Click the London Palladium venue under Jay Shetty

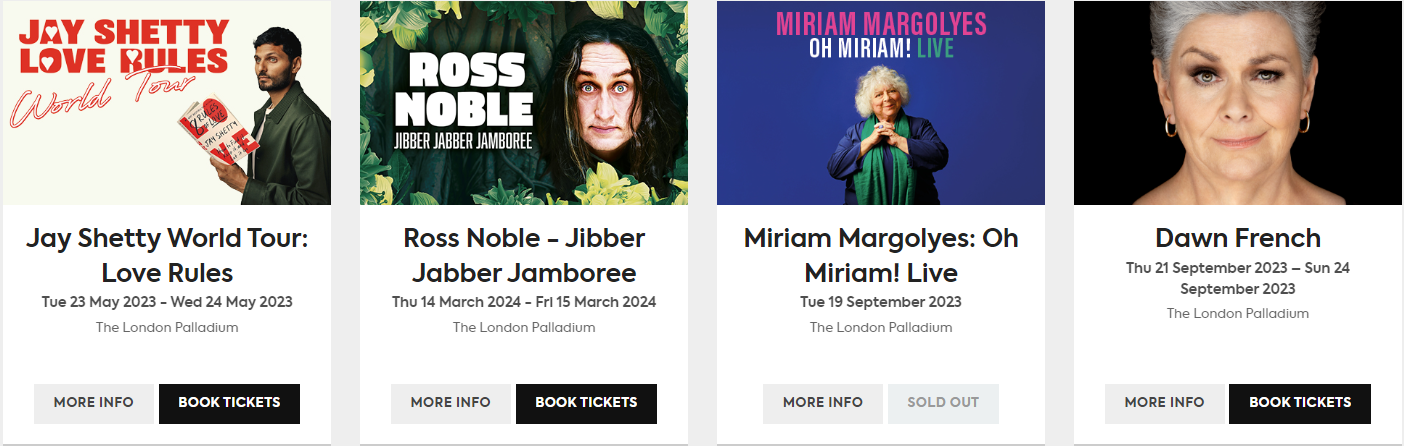point(167,327)
